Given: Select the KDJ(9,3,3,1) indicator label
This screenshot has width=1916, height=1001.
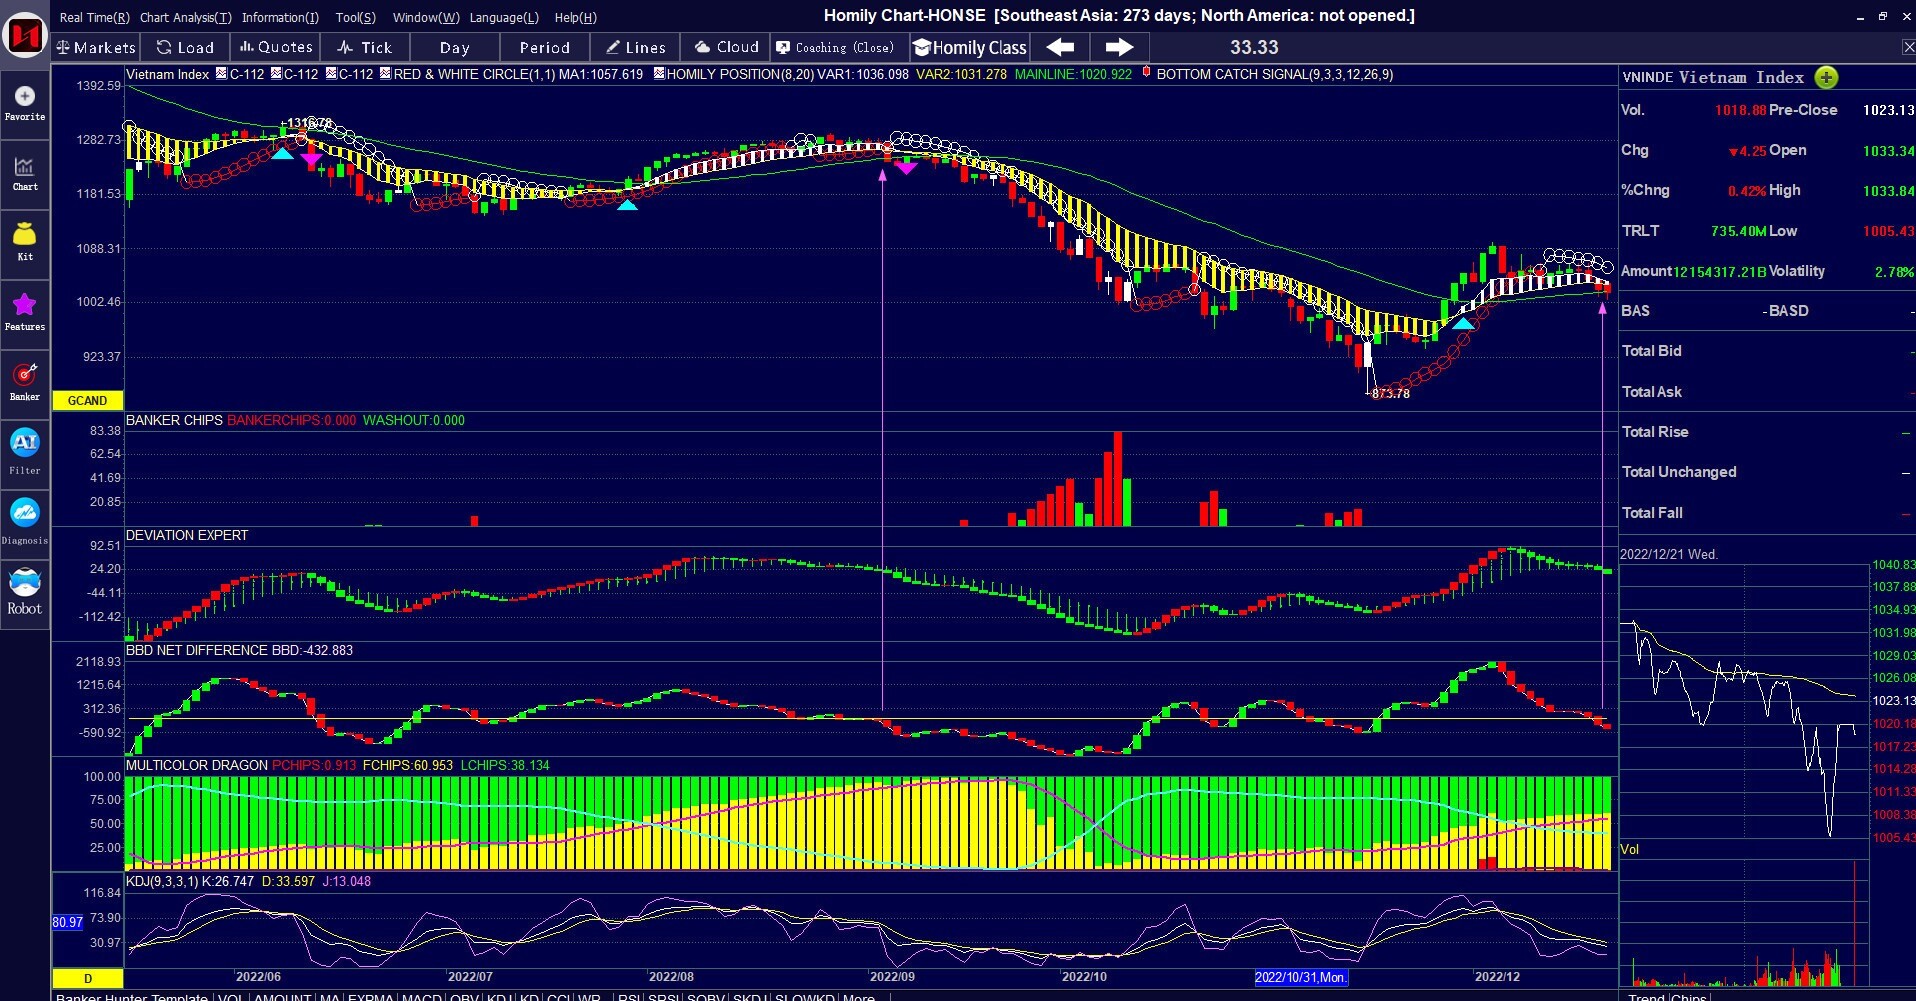Looking at the screenshot, I should coord(162,881).
